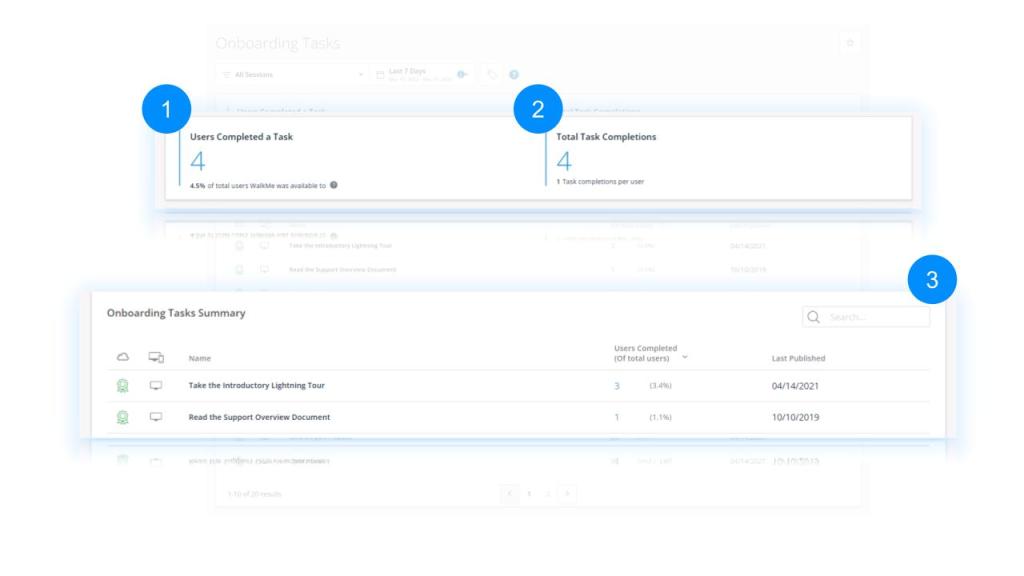Image resolution: width=1024 pixels, height=576 pixels.
Task: Open the Last 7 Days date range picker
Action: pyautogui.click(x=420, y=75)
